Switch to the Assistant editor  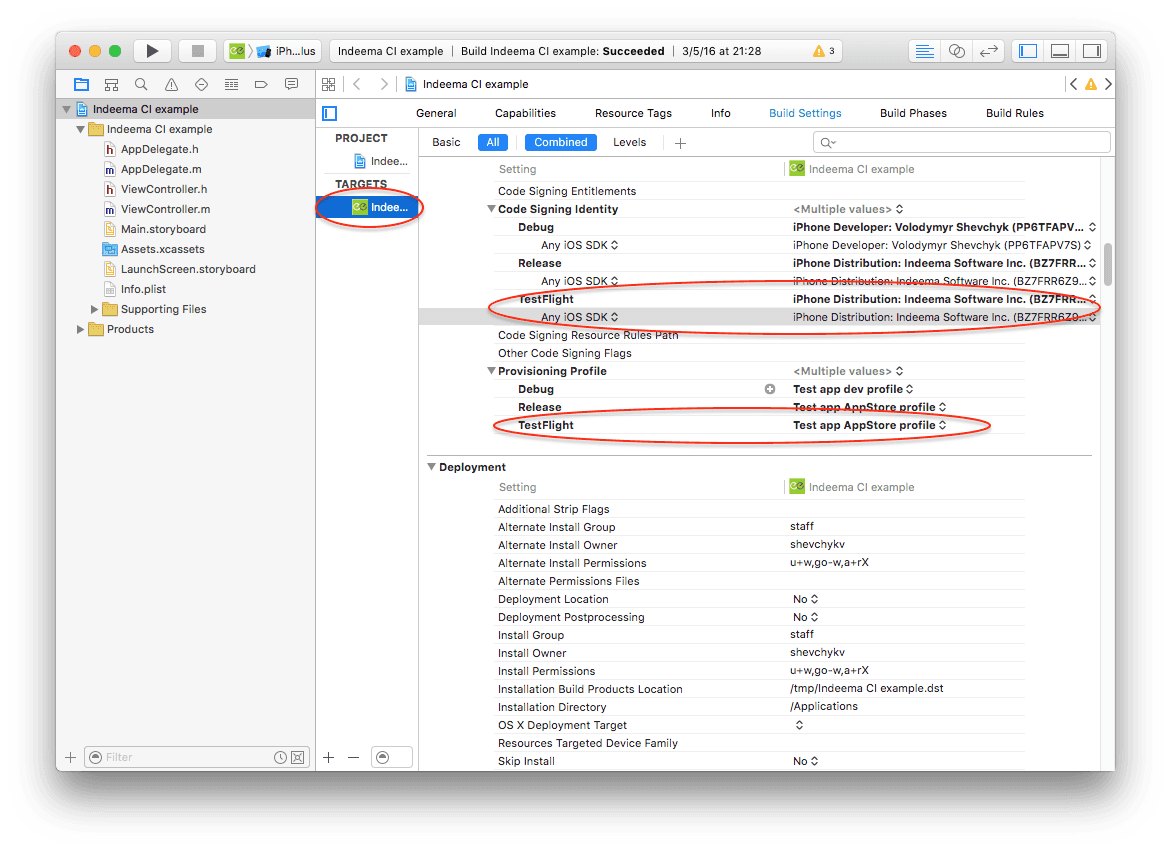point(956,50)
